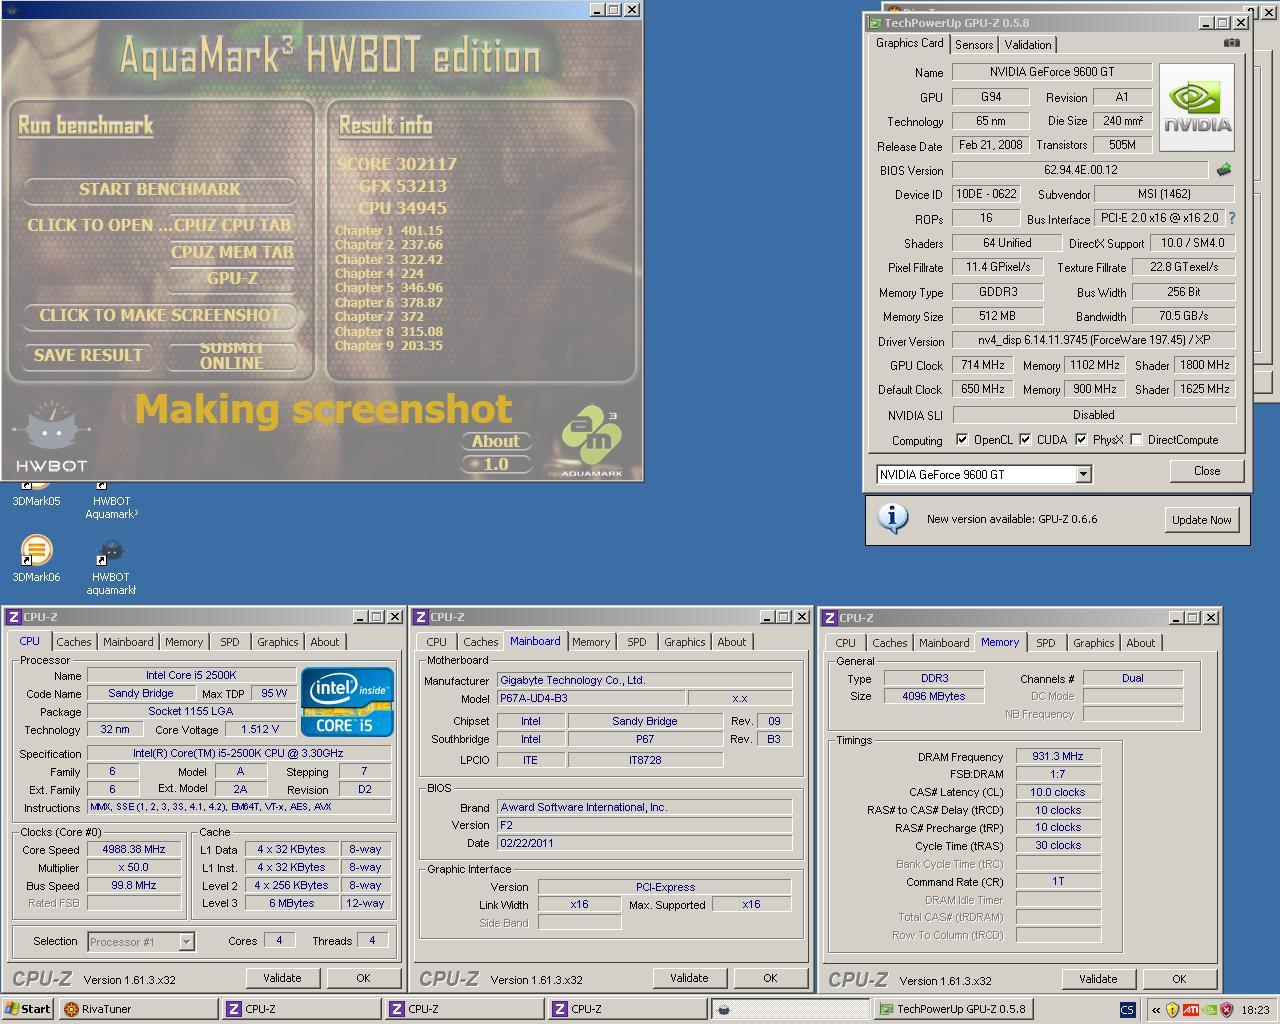The image size is (1280, 1024).
Task: Open the Memory tab in the Mainboard CPU-Z window
Action: coord(591,642)
